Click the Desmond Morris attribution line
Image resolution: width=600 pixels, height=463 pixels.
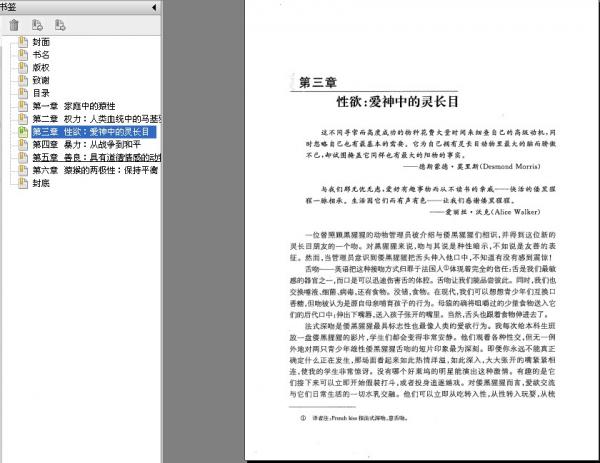pyautogui.click(x=472, y=166)
